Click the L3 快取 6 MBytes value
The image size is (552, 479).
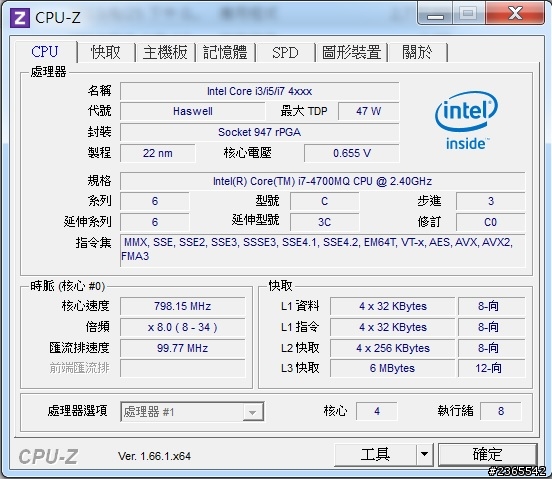393,368
